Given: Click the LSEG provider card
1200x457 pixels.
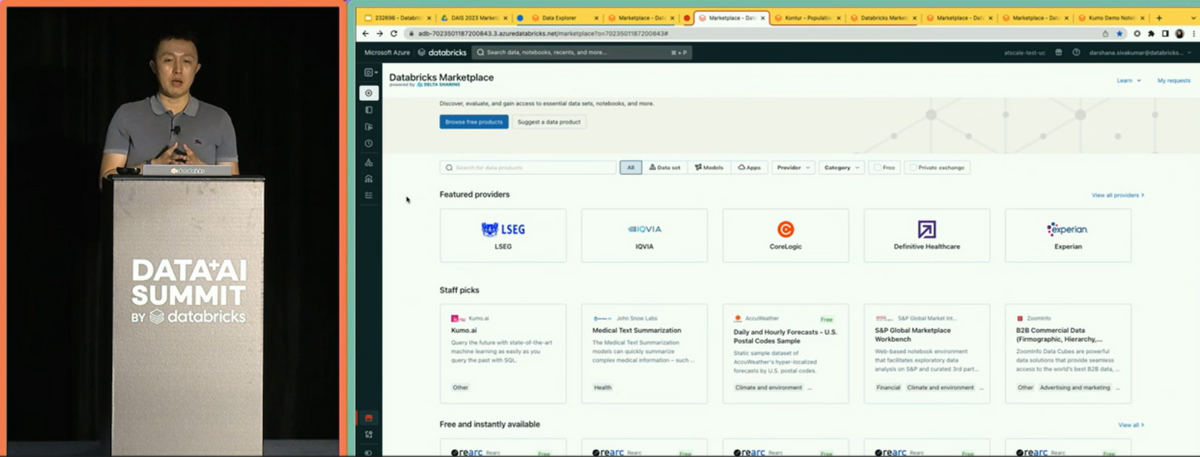Looking at the screenshot, I should click(503, 236).
